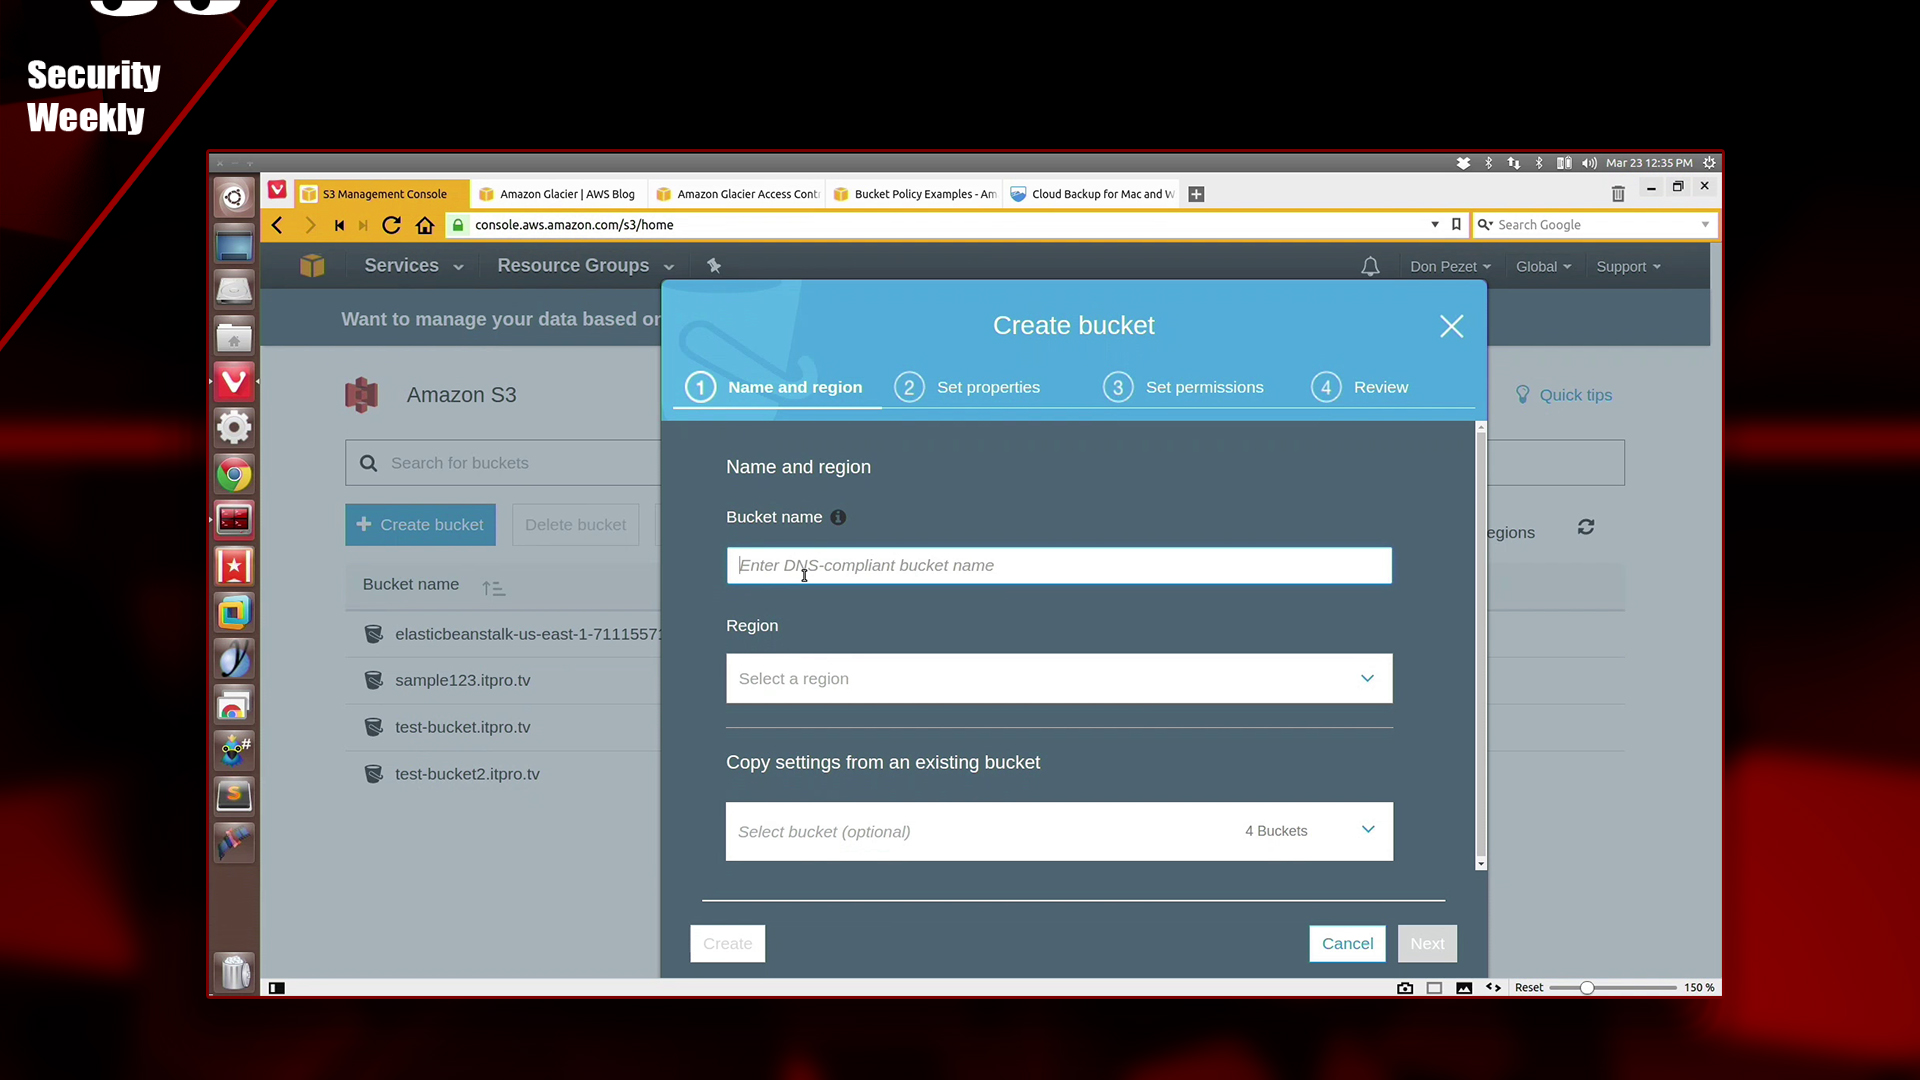This screenshot has height=1080, width=1920.
Task: Click sort arrow beside Bucket name header
Action: click(493, 588)
